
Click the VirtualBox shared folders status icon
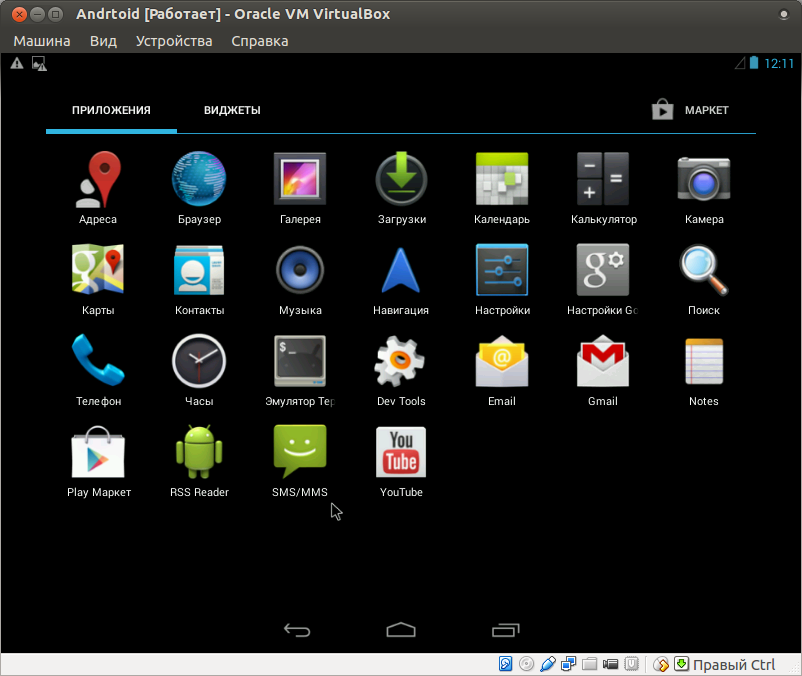coord(589,664)
